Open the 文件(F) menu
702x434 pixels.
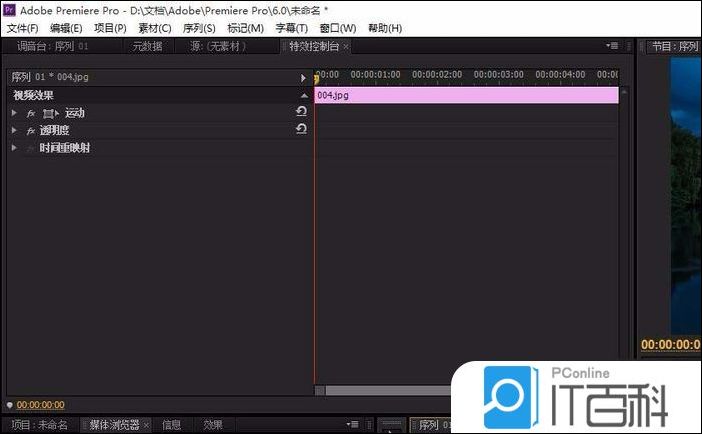coord(22,28)
